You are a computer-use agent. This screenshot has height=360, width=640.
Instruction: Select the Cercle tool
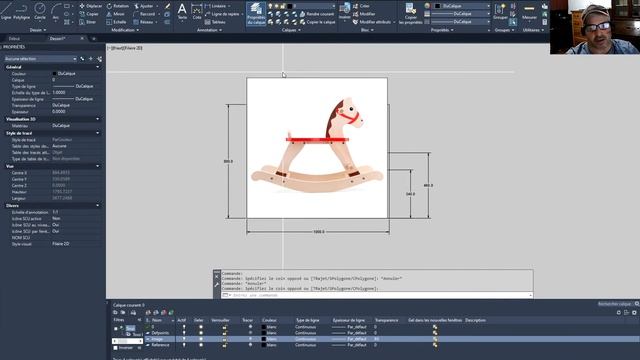(x=40, y=11)
